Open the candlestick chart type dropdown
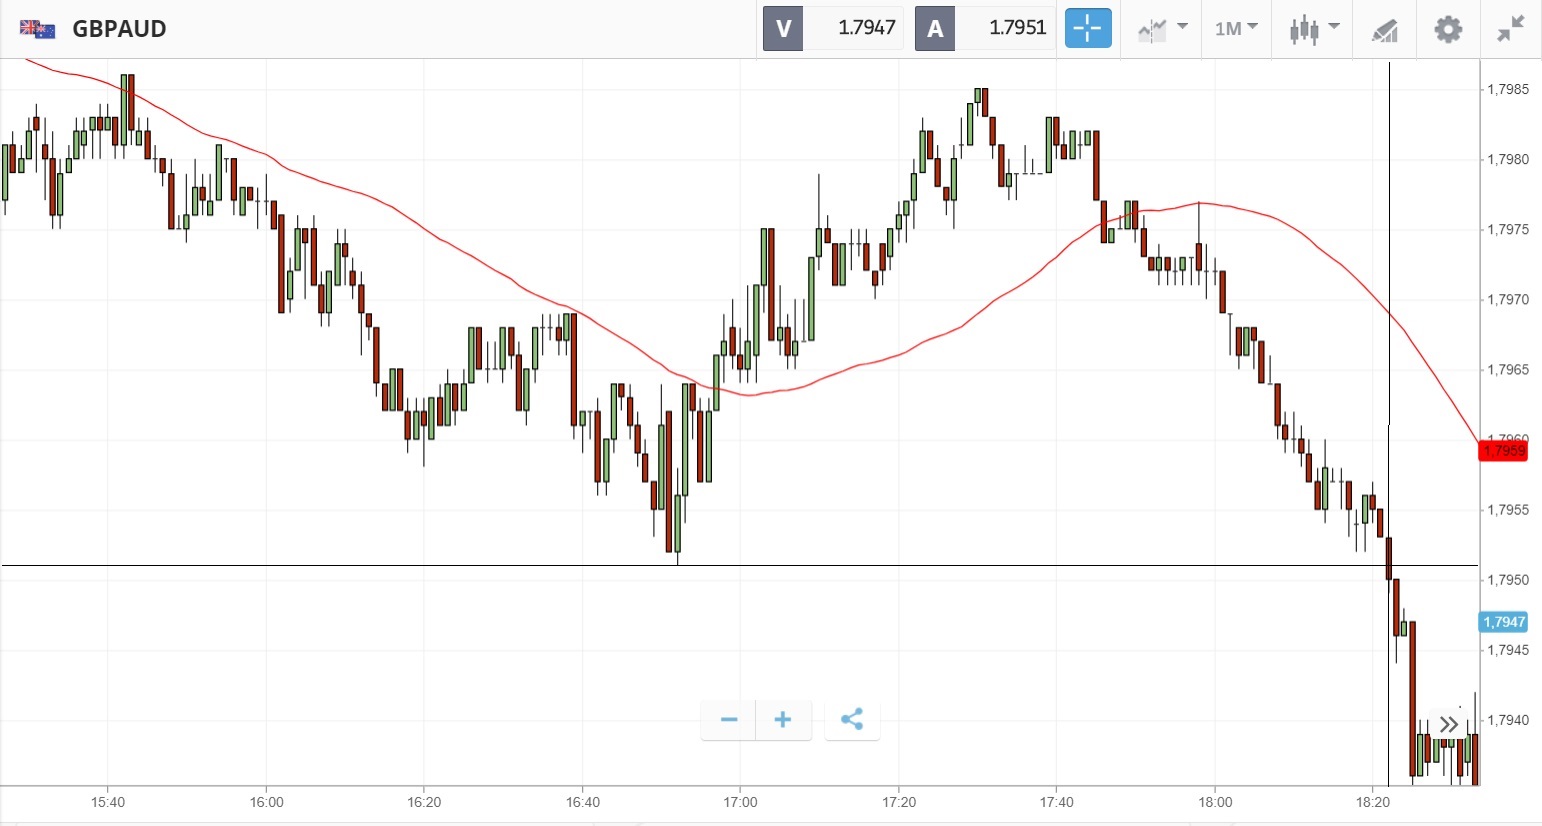The height and width of the screenshot is (826, 1542). (x=1313, y=29)
